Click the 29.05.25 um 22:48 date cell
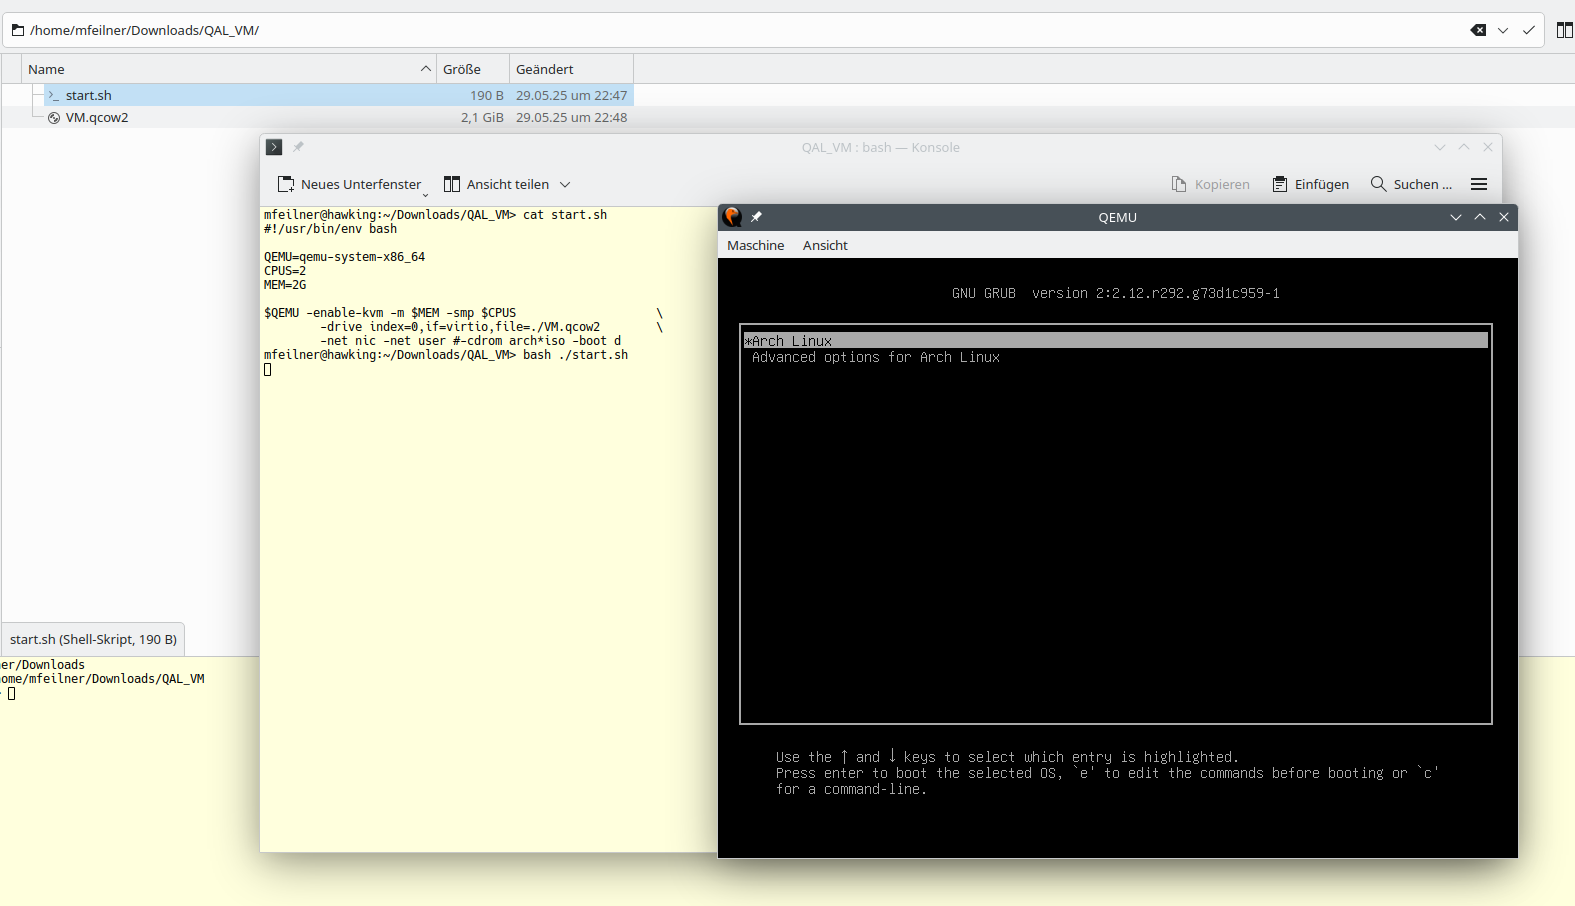This screenshot has width=1575, height=906. (571, 117)
